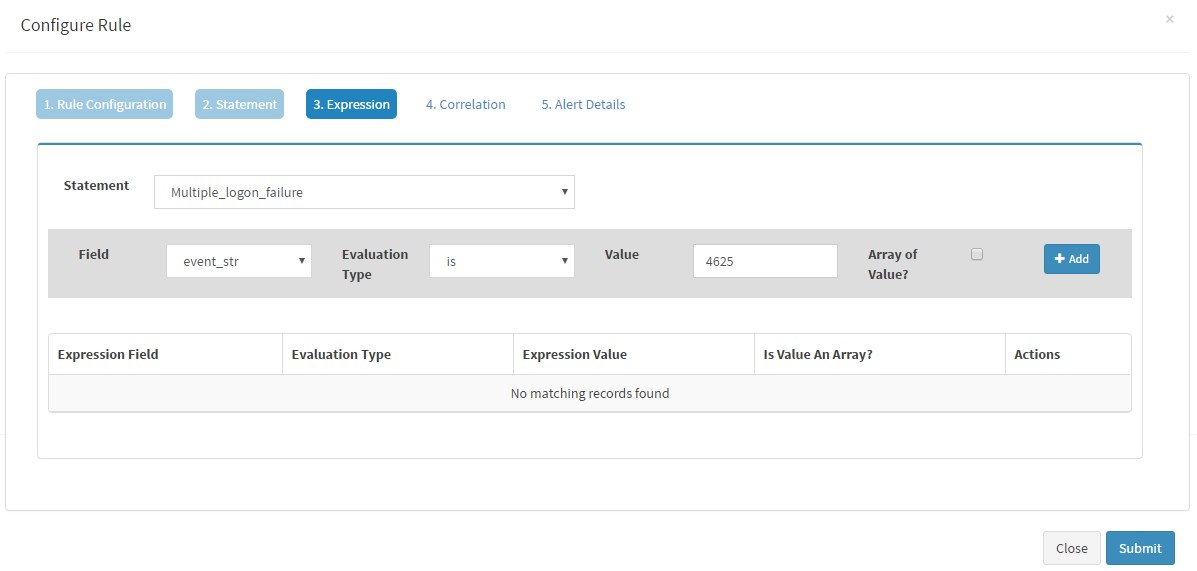The height and width of the screenshot is (571, 1197).
Task: Open the Evaluation Type dropdown
Action: (x=502, y=261)
